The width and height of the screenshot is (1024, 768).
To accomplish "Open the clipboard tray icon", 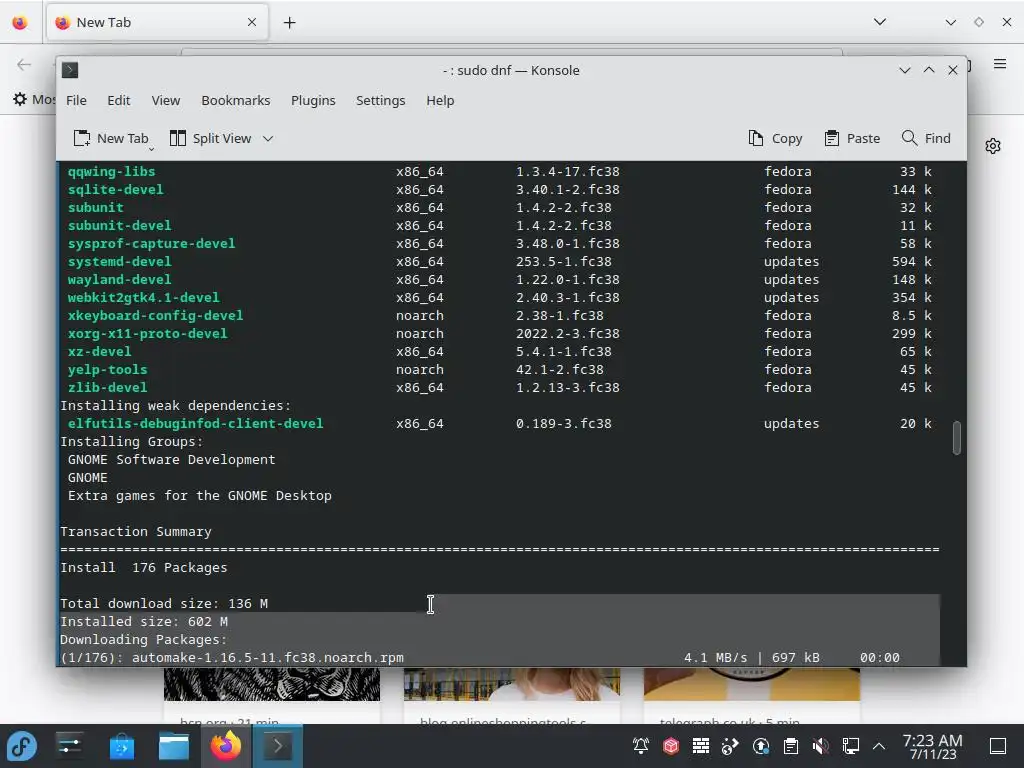I will point(791,746).
